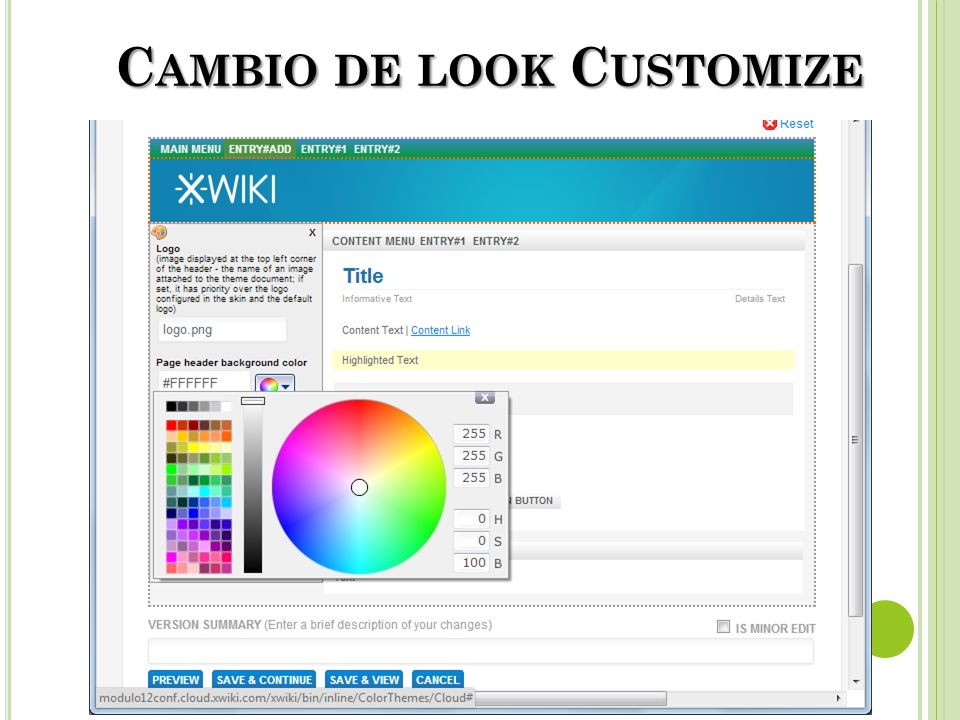Click the color palette icon atop the Logo panel

159,232
